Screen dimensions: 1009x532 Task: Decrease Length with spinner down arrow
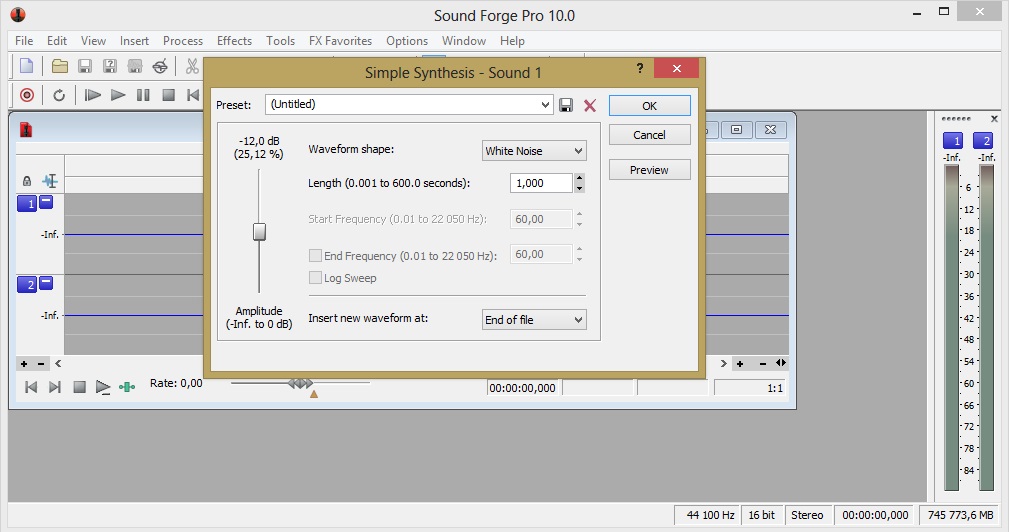coord(580,188)
